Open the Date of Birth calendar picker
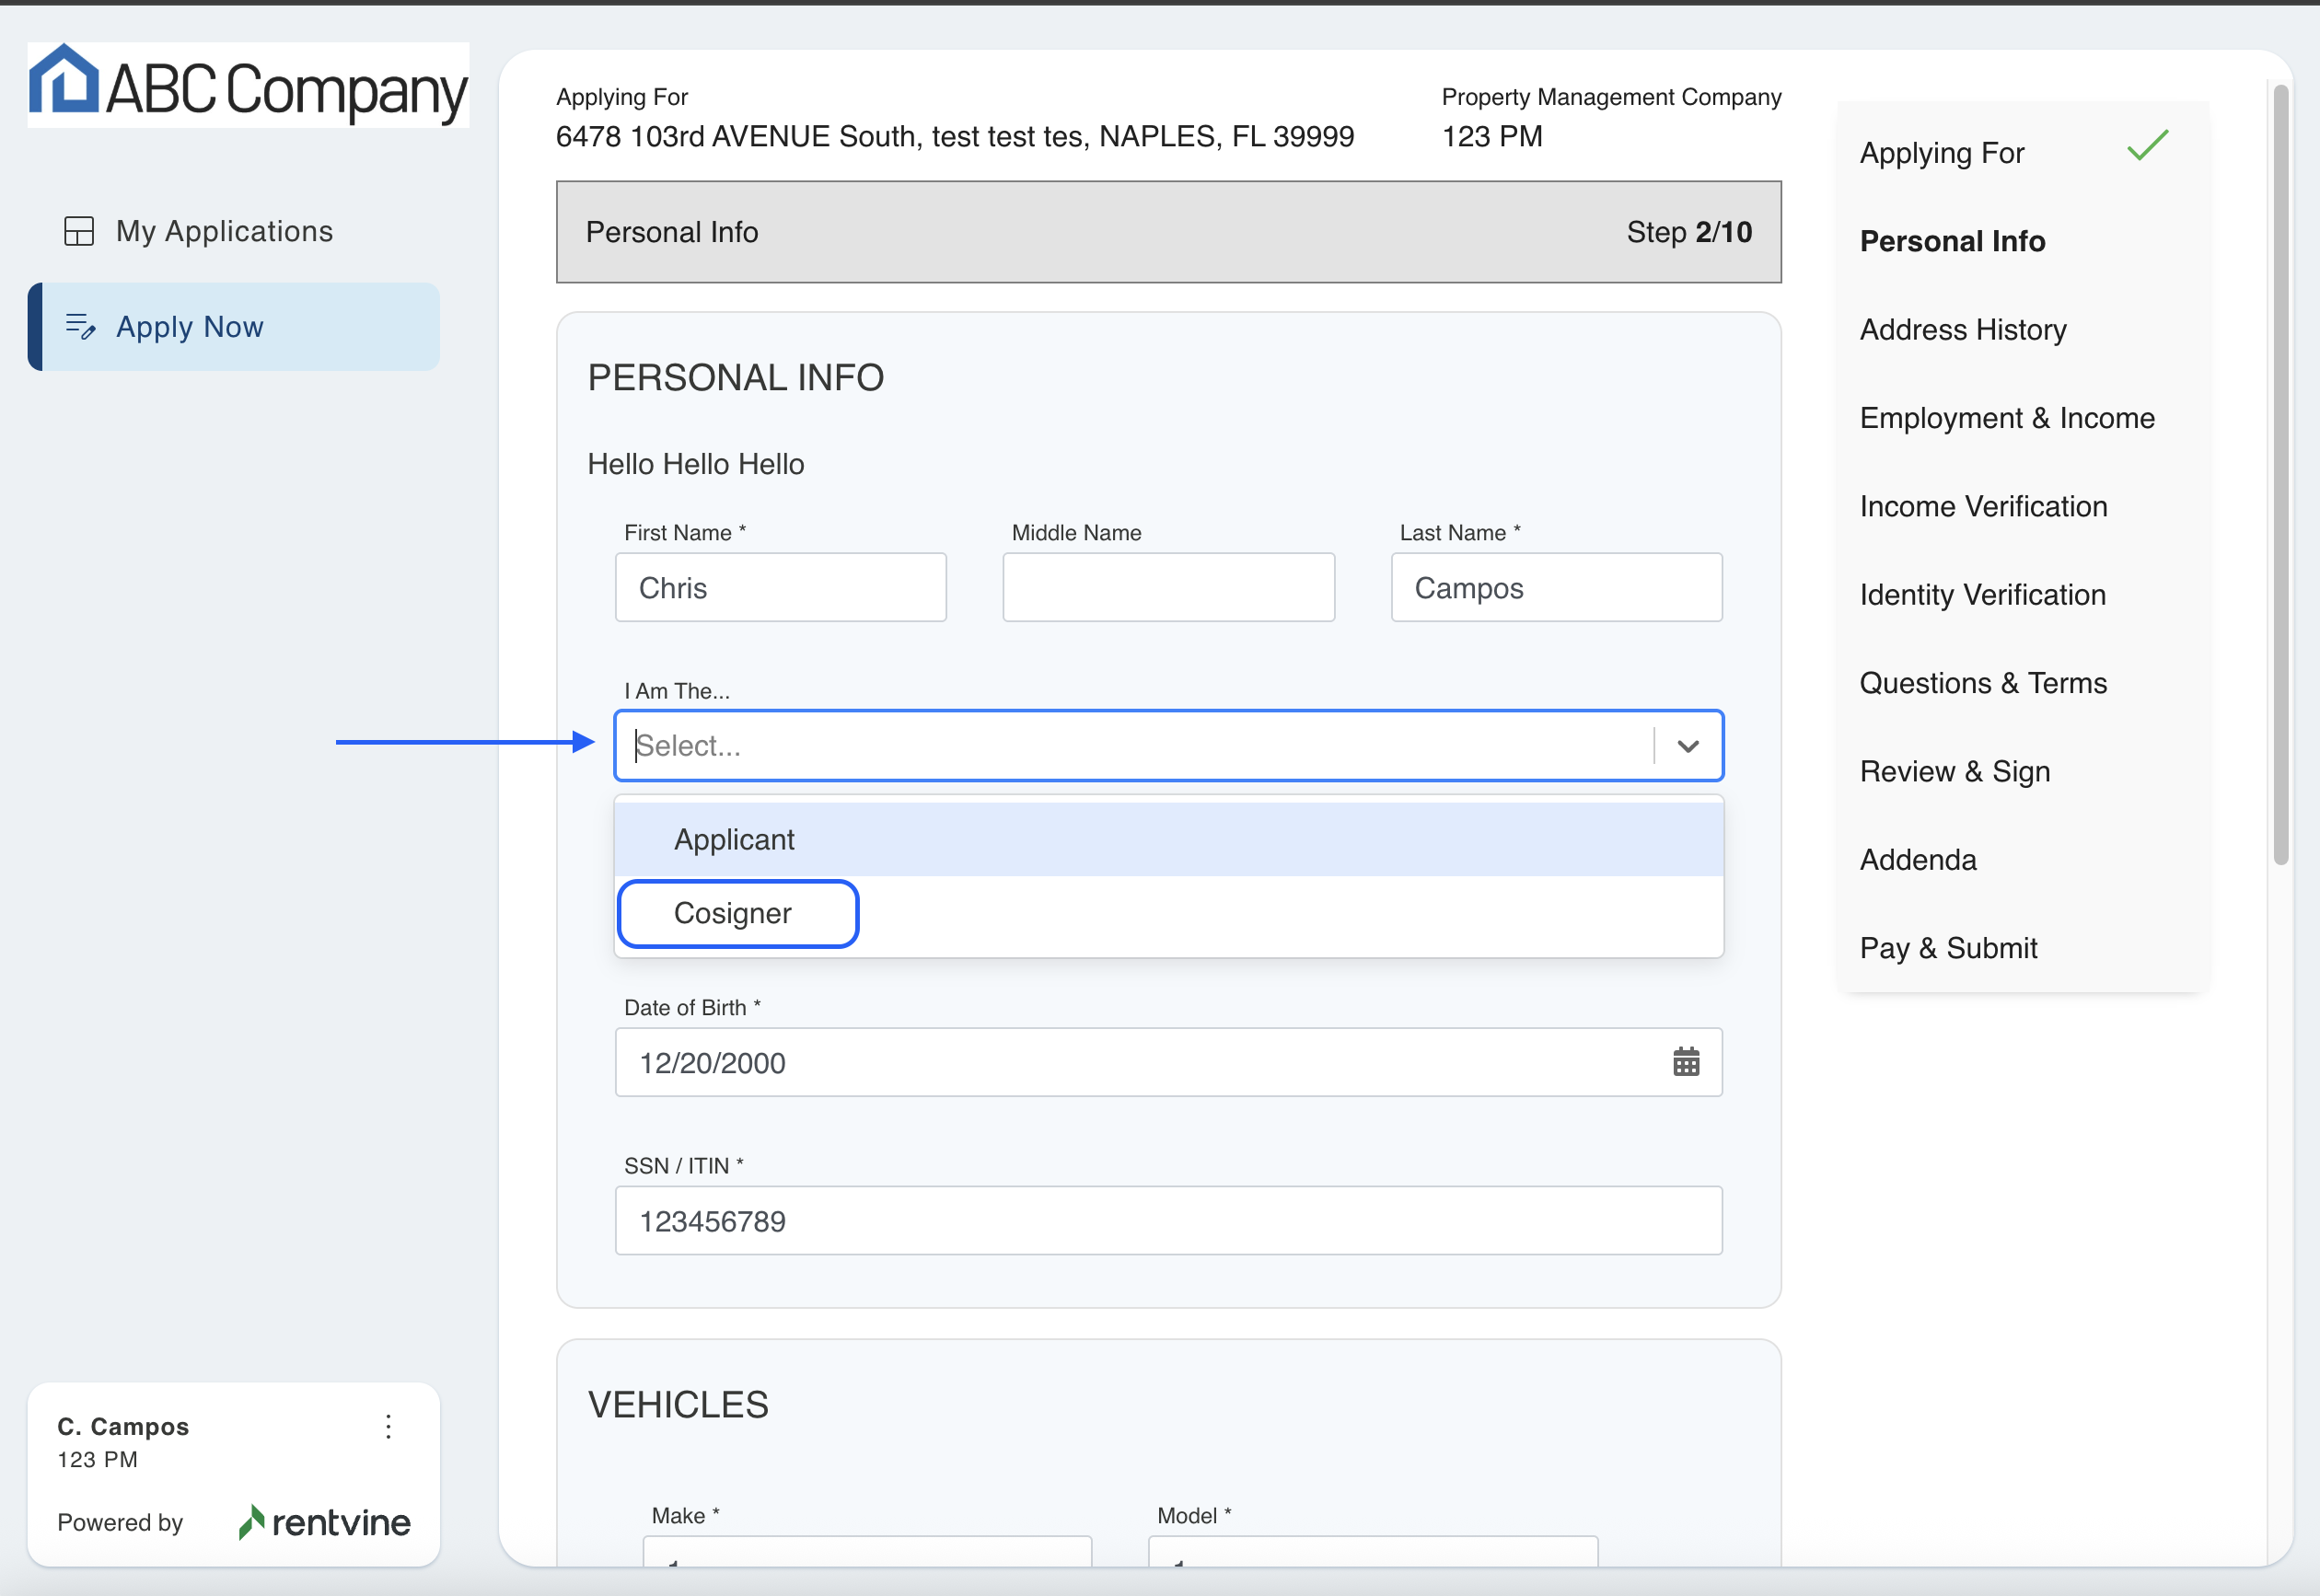This screenshot has width=2320, height=1596. 1686,1062
